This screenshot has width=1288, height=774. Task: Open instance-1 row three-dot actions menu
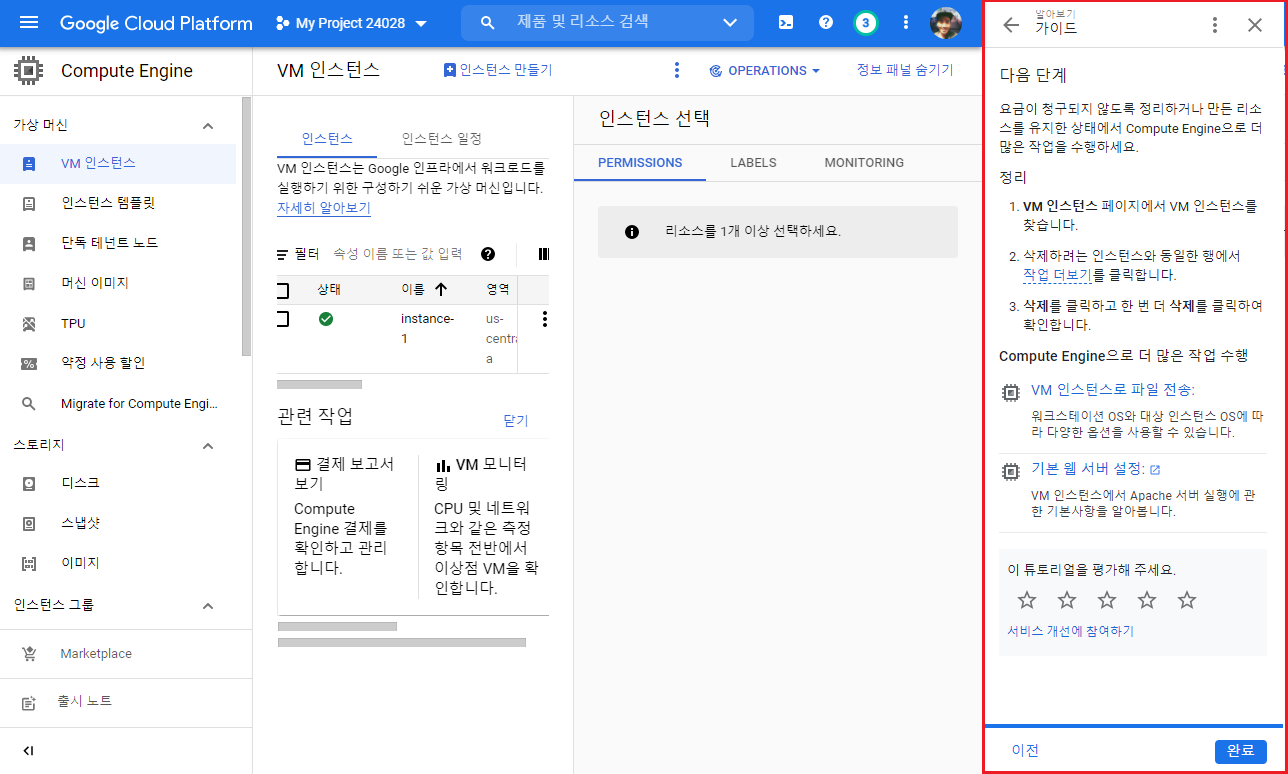(x=544, y=319)
